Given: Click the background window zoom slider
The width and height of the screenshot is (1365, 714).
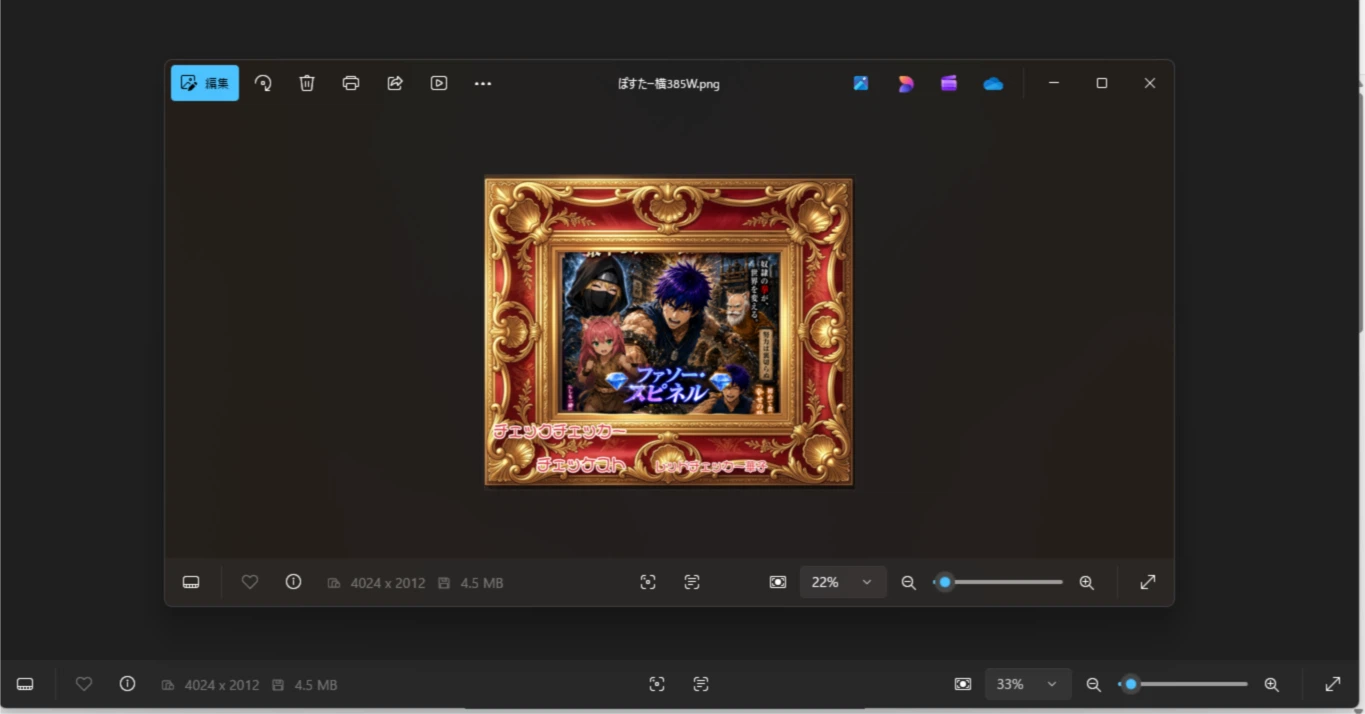Looking at the screenshot, I should pyautogui.click(x=1183, y=684).
